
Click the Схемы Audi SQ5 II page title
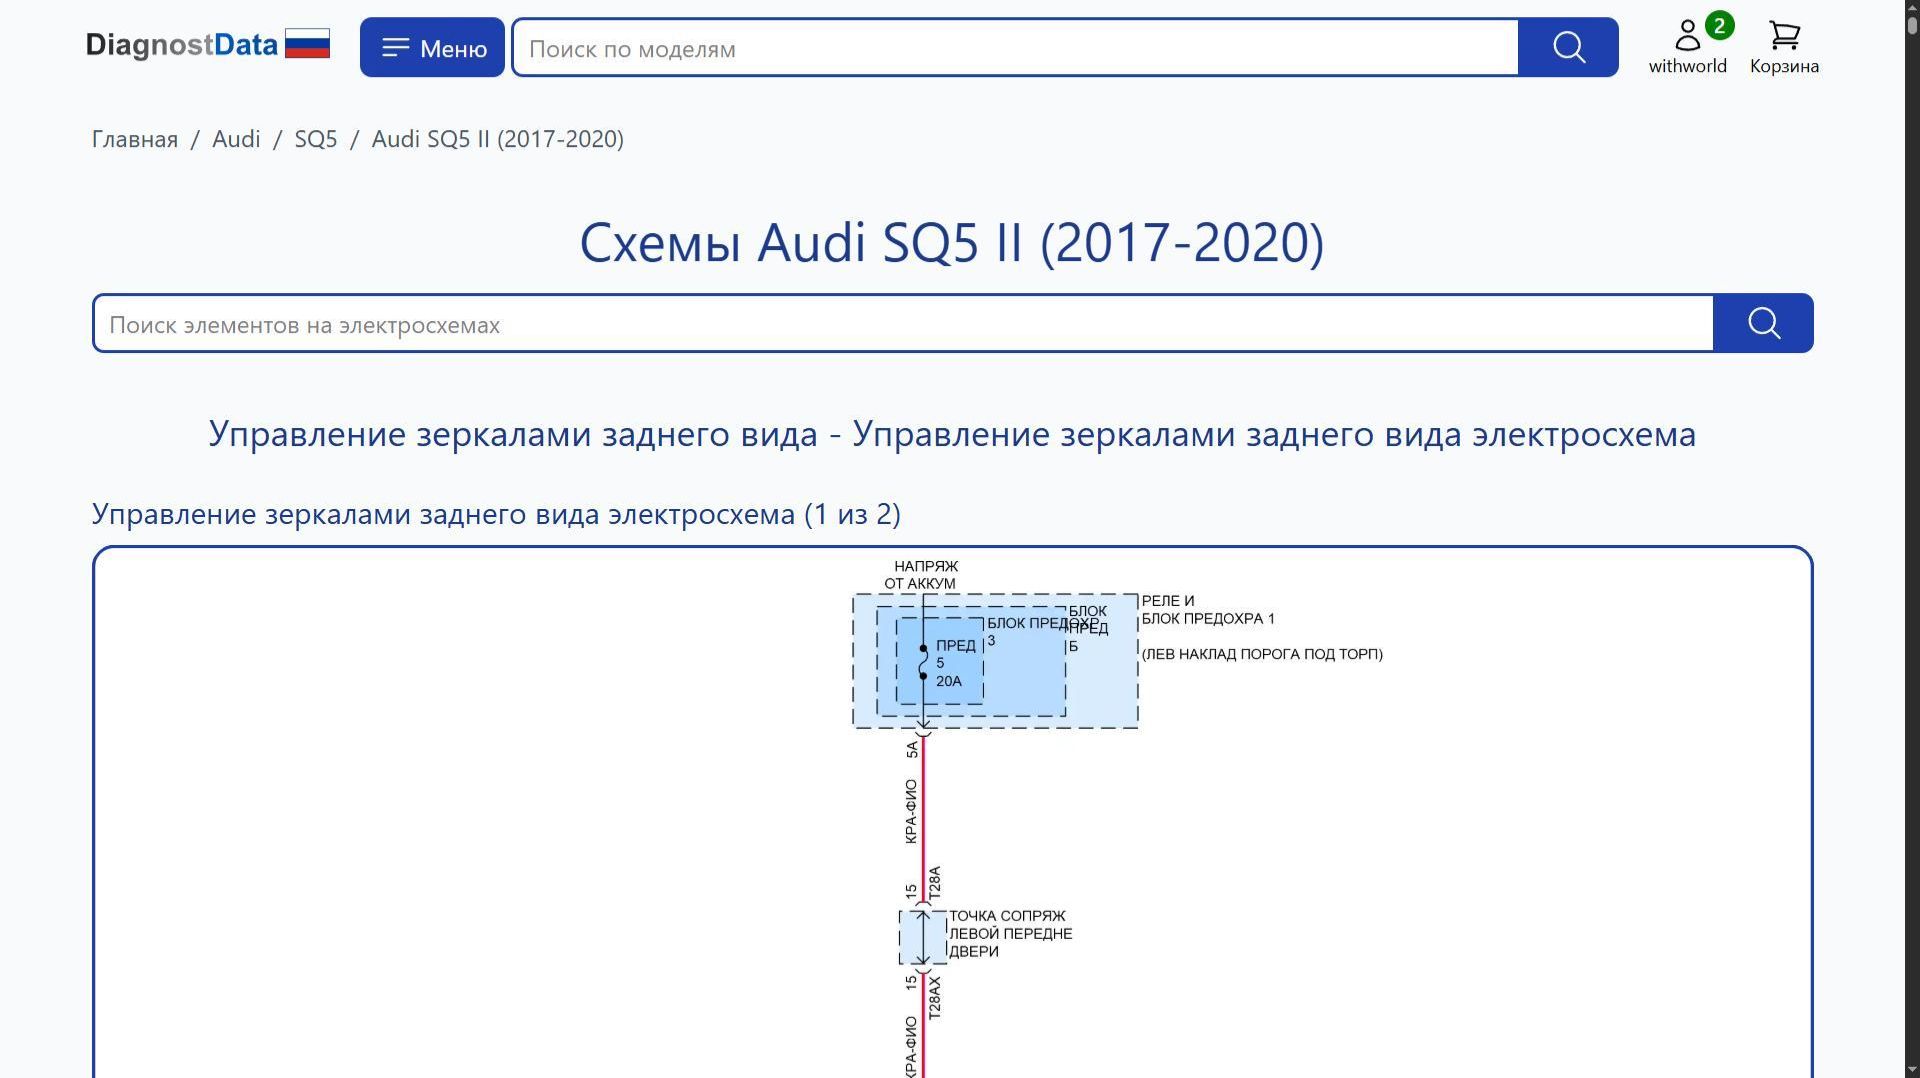(951, 241)
